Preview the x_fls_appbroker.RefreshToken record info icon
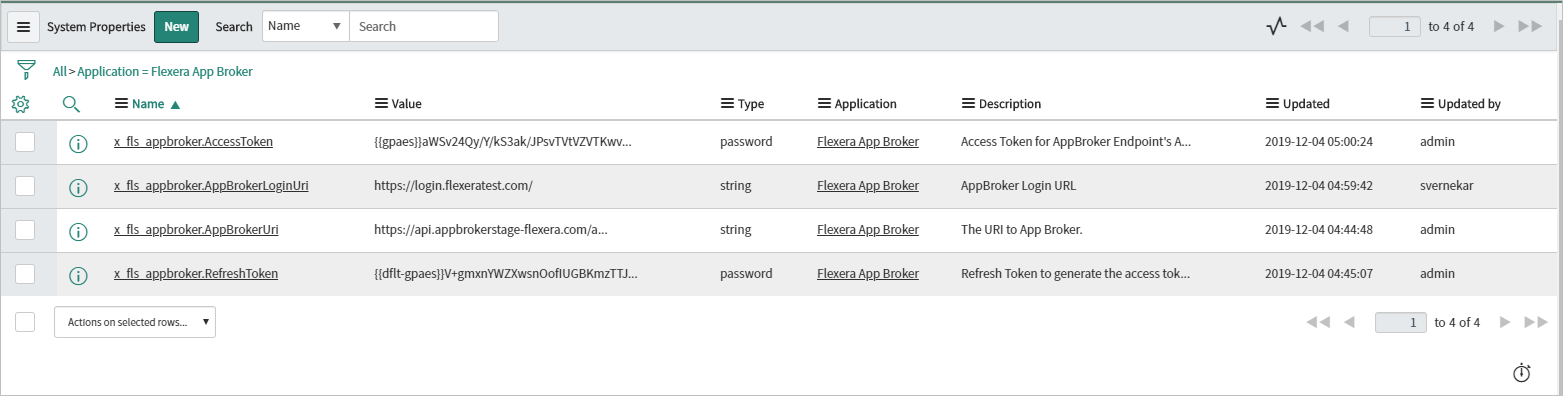This screenshot has height=396, width=1563. pyautogui.click(x=78, y=274)
